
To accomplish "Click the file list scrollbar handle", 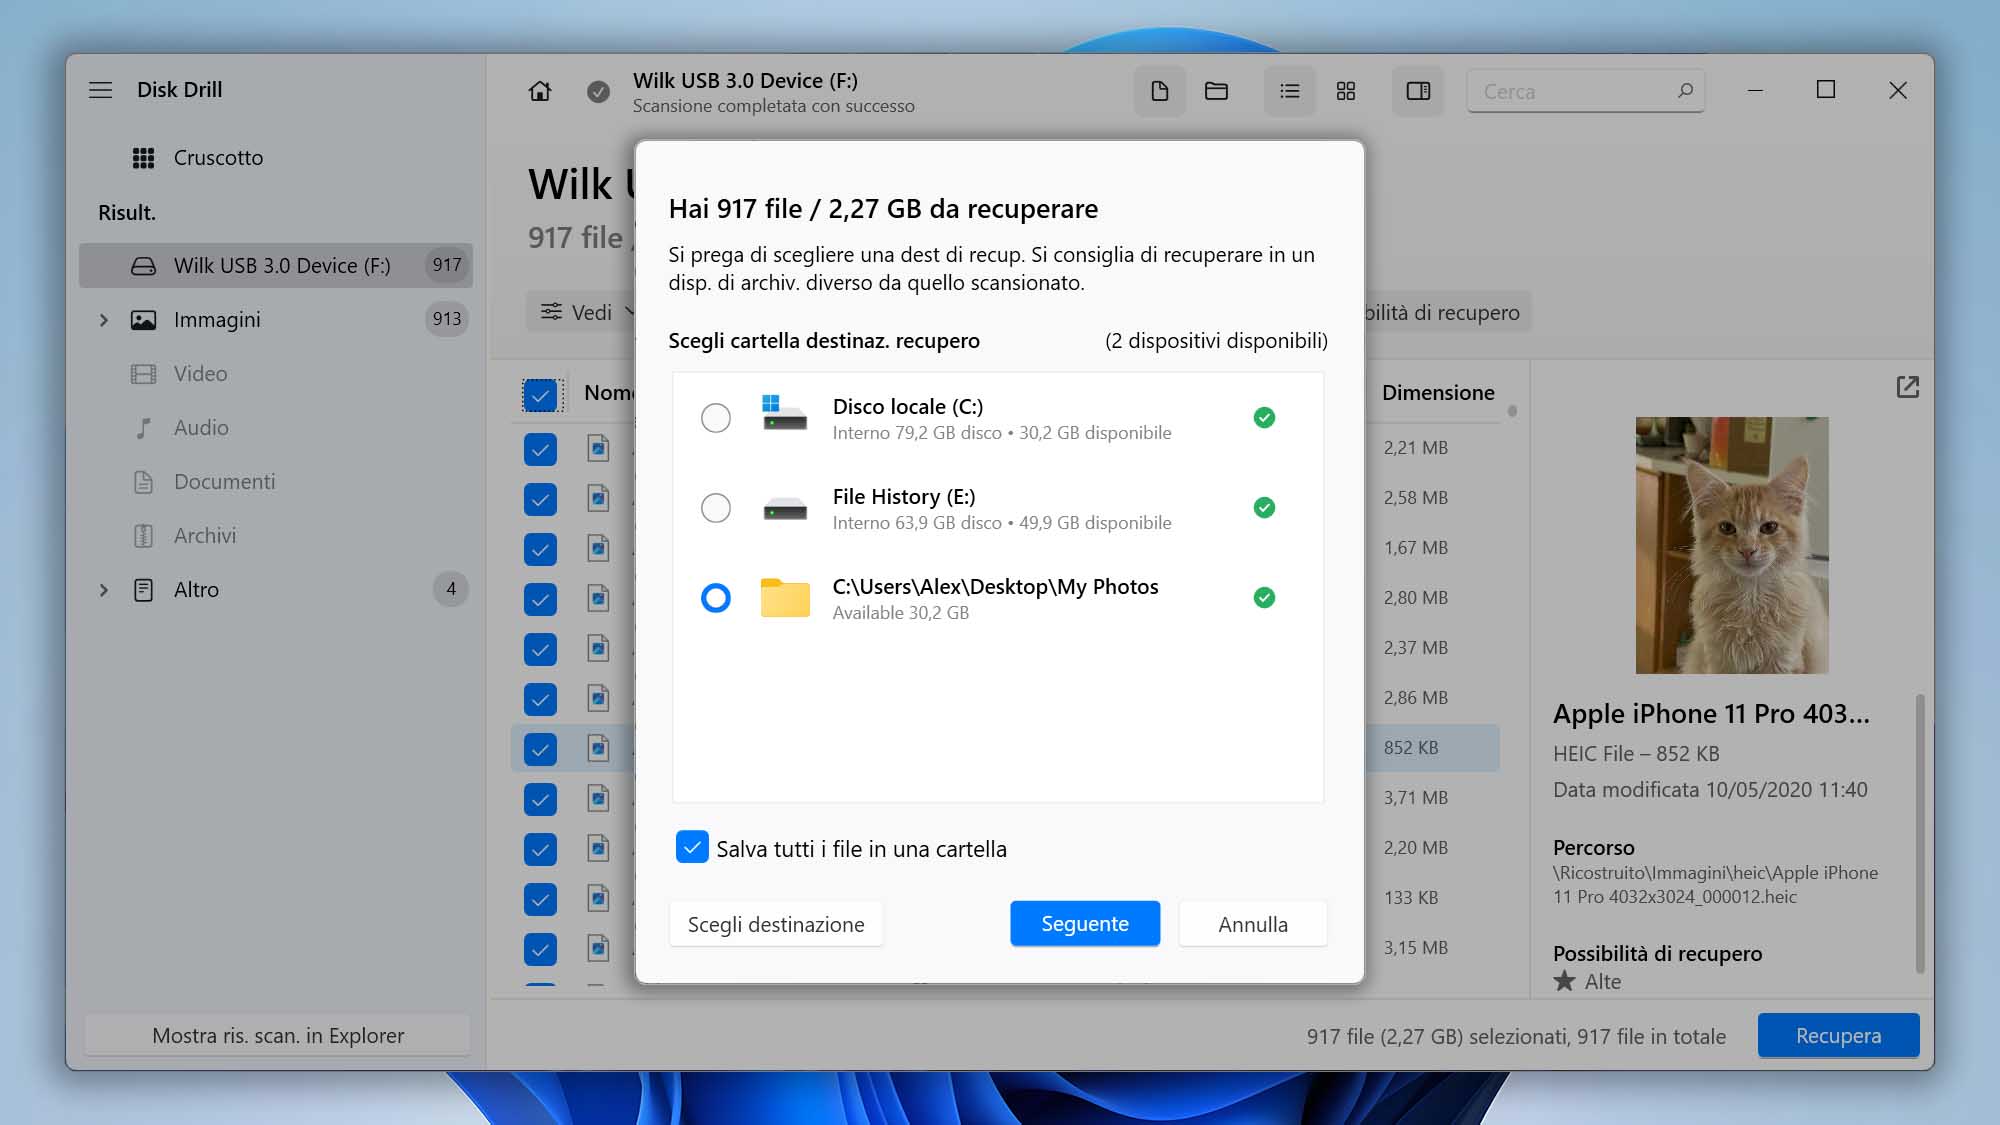I will click(1512, 411).
